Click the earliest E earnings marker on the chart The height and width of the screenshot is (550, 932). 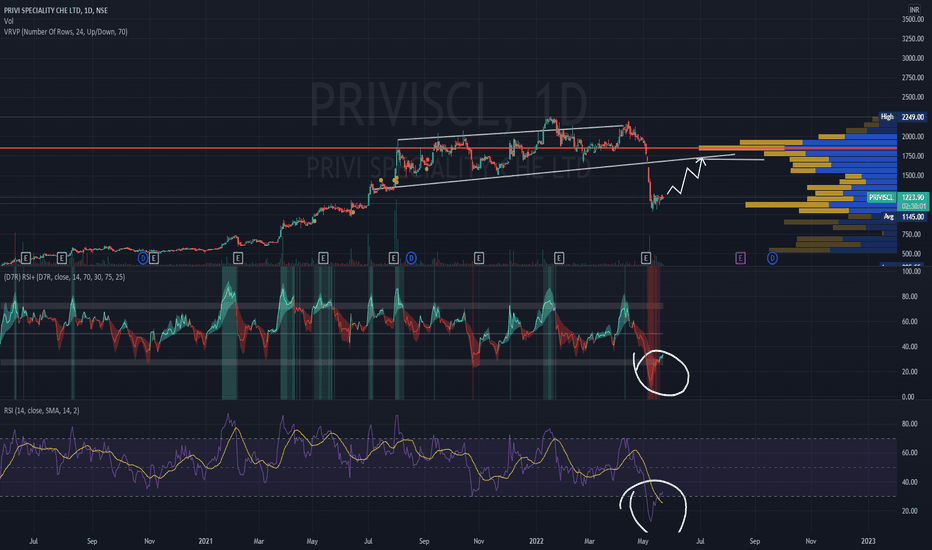click(x=26, y=258)
